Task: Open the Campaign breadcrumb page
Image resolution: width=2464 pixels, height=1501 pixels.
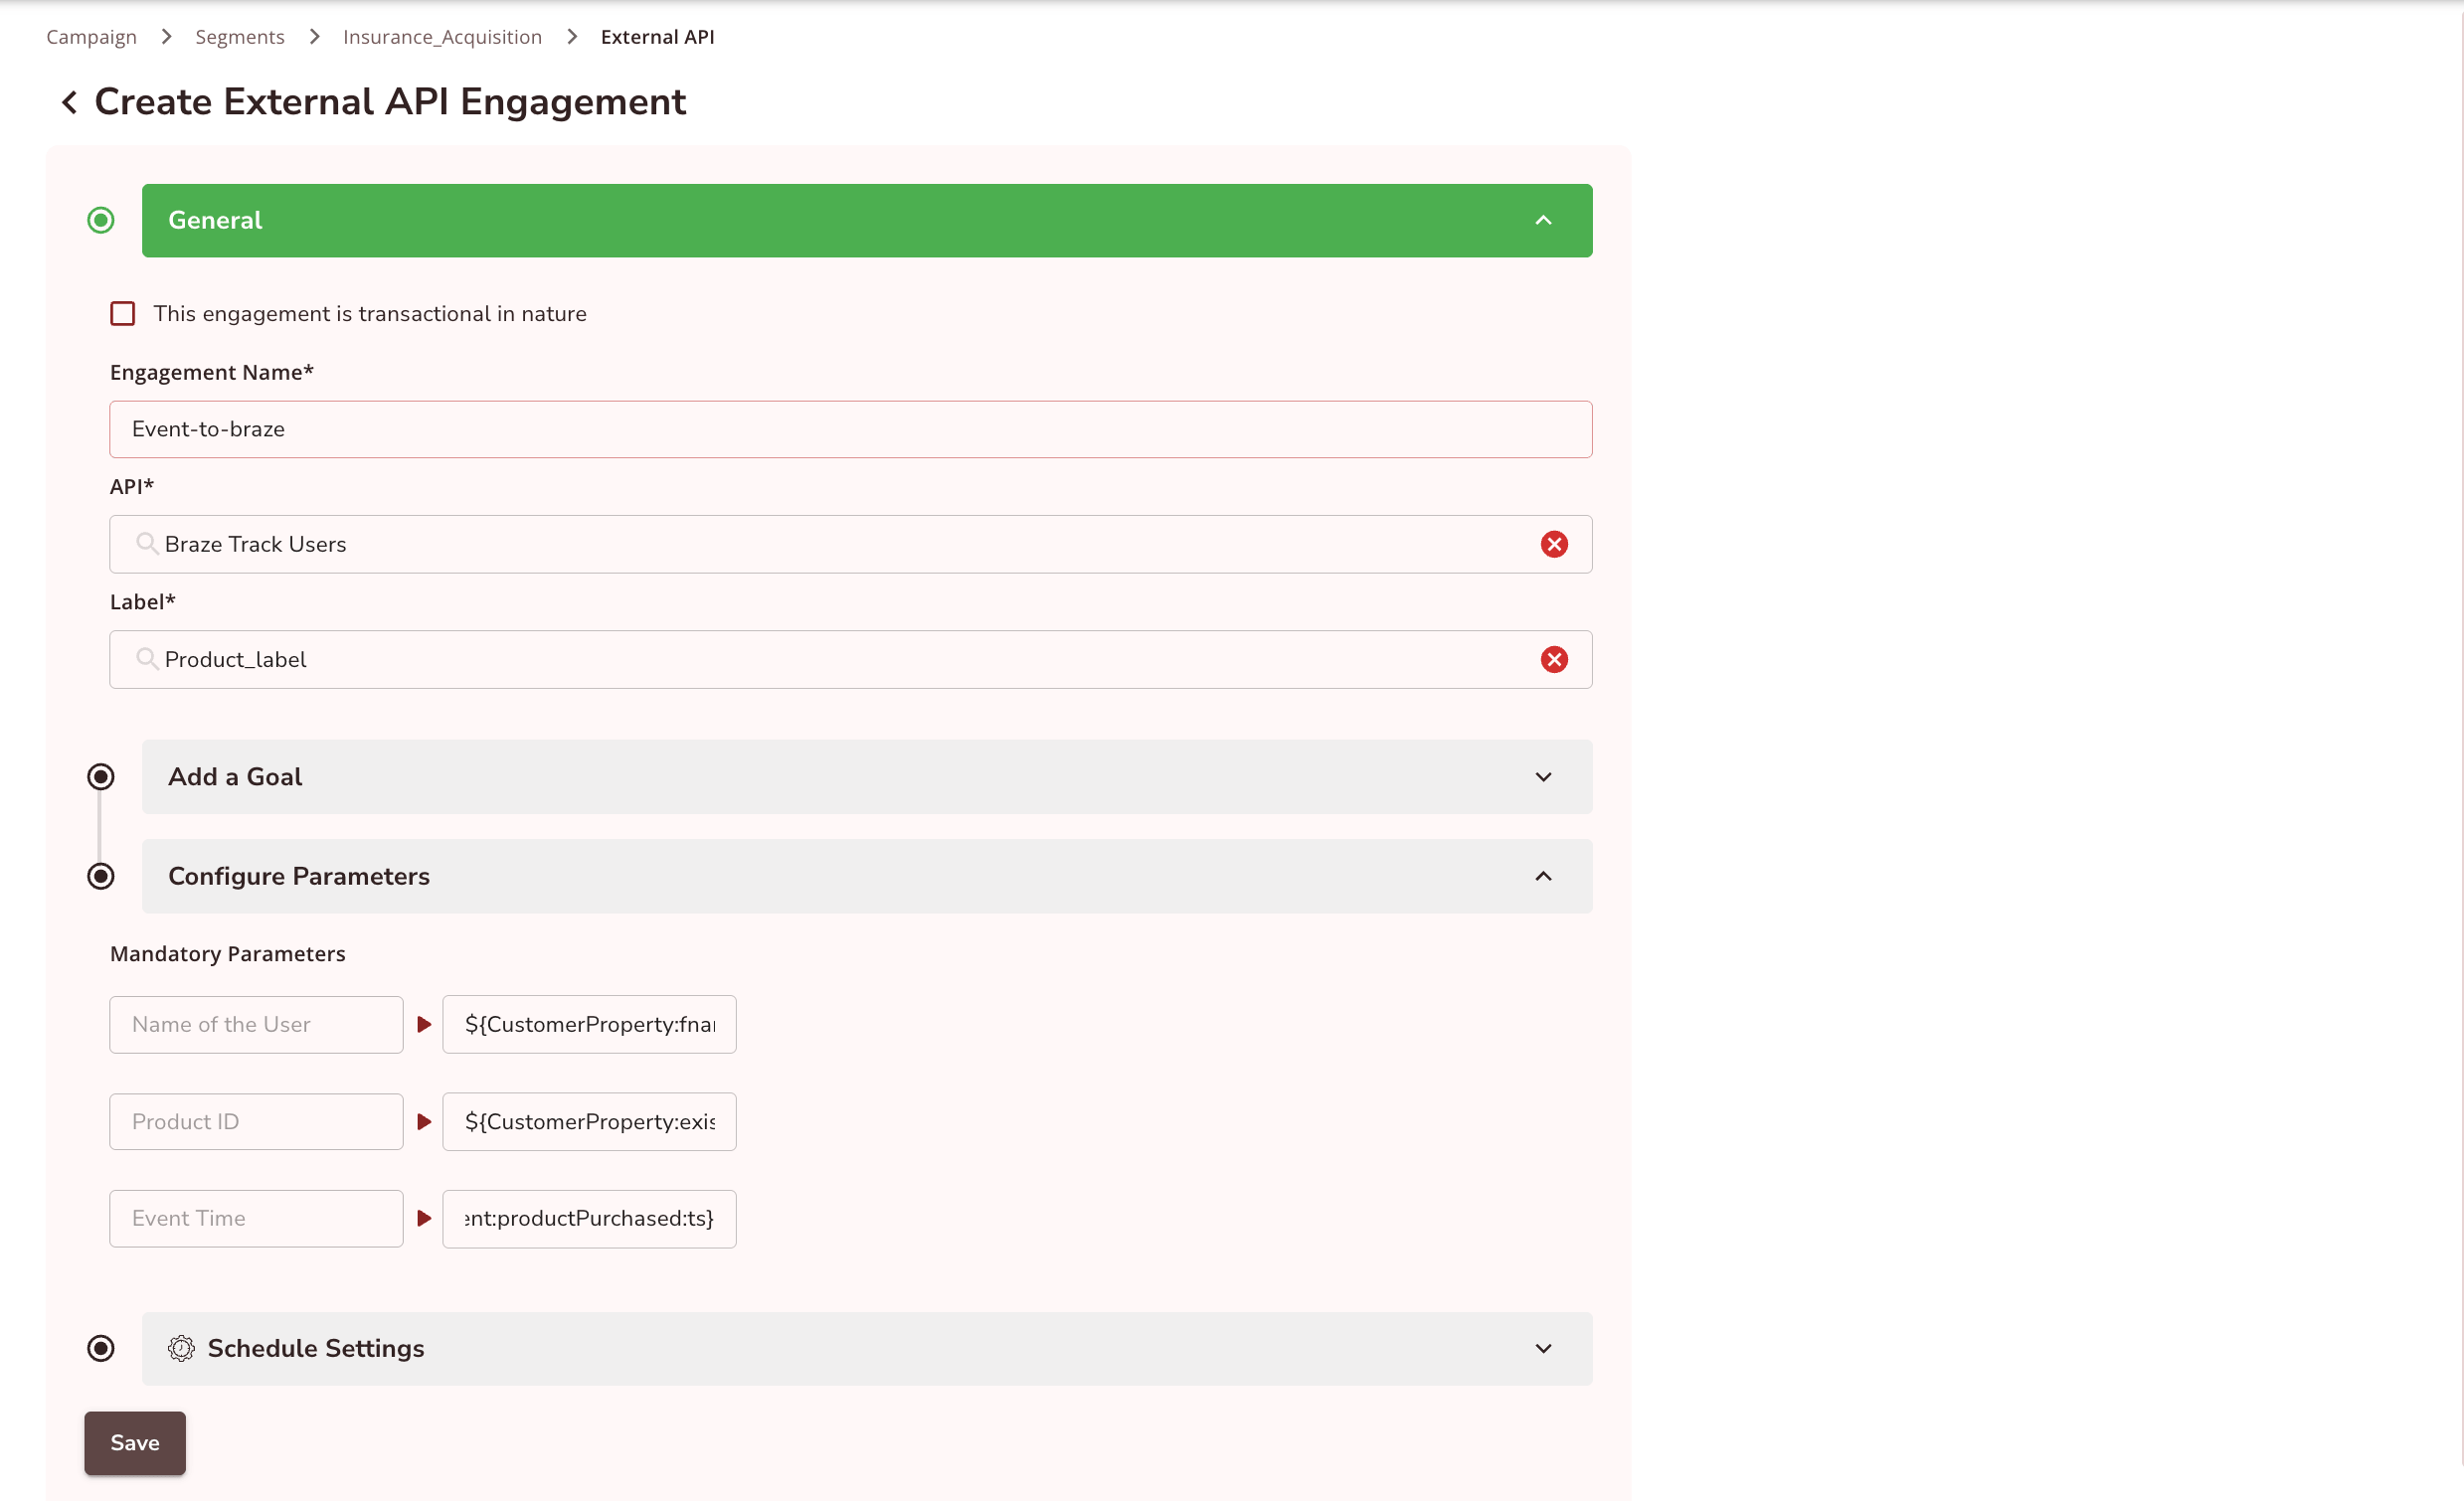Action: [x=91, y=36]
